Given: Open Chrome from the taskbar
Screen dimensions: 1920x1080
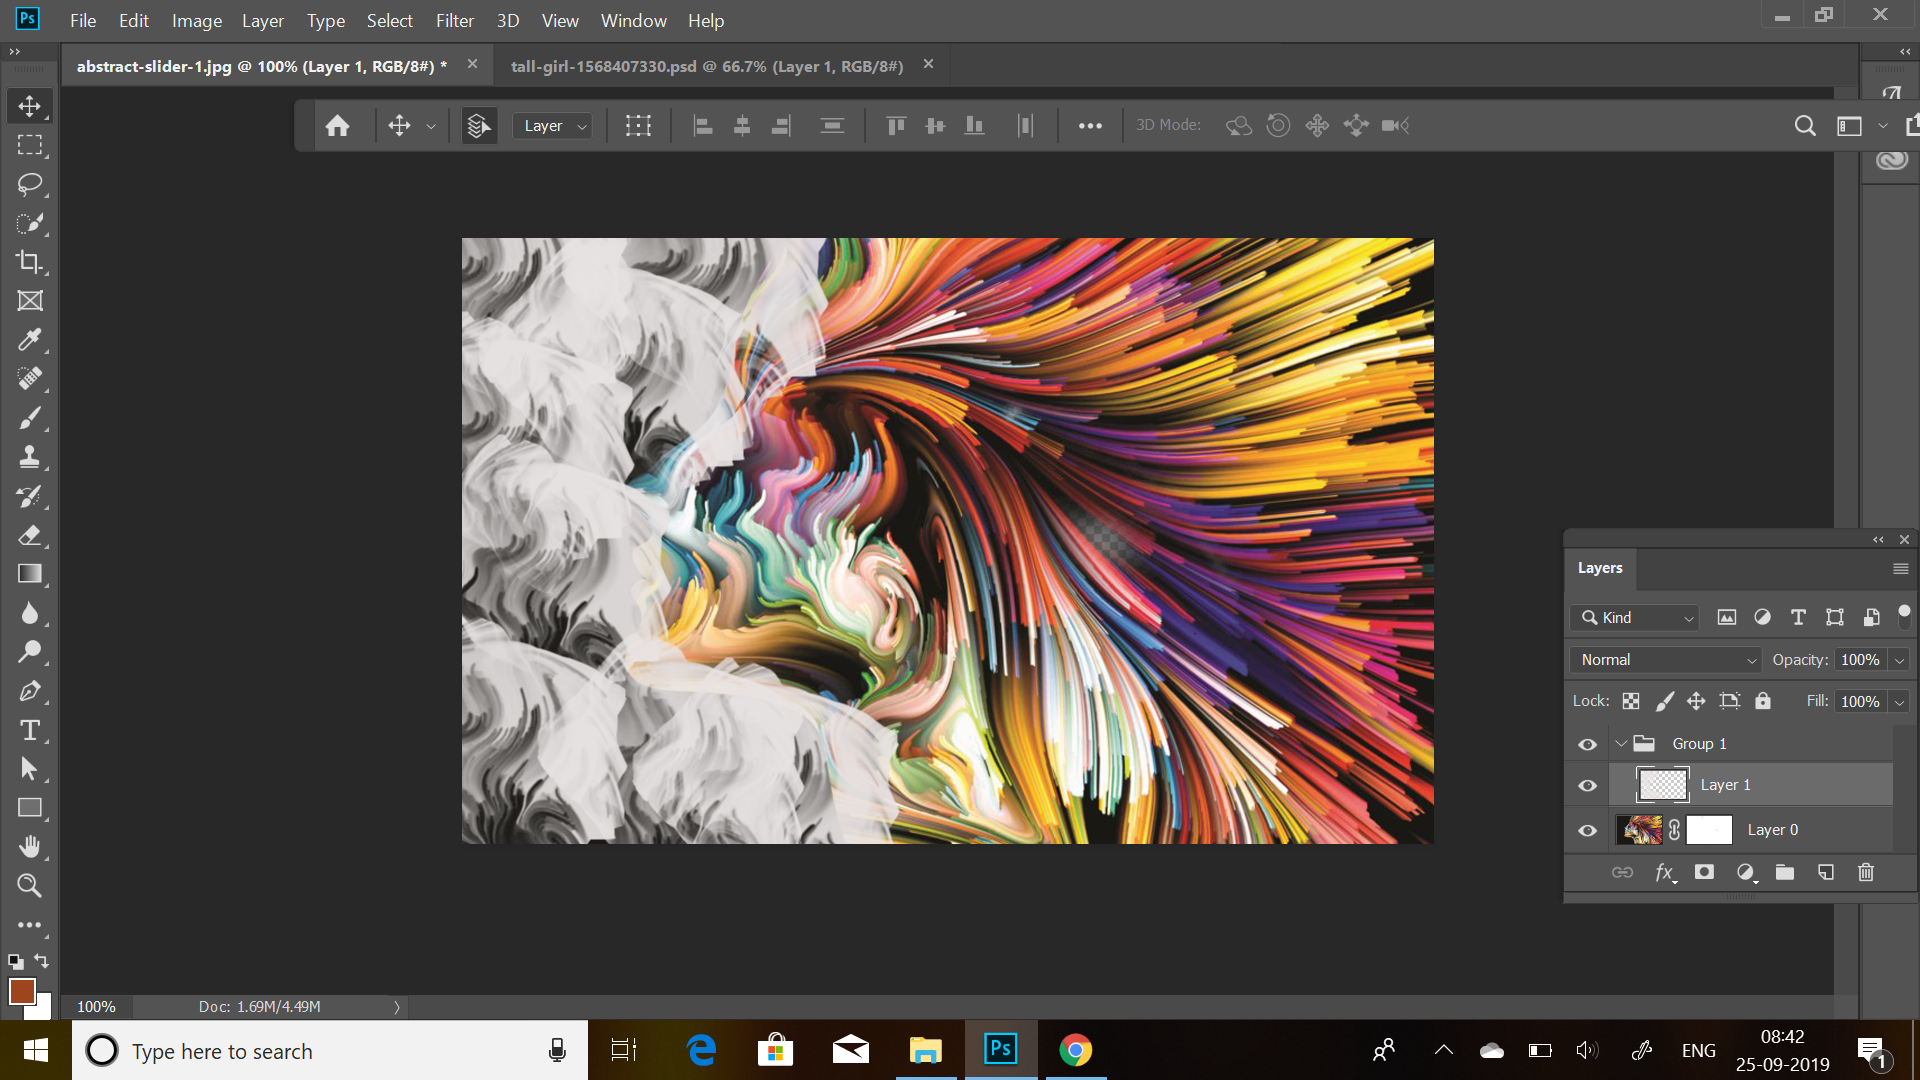Looking at the screenshot, I should (x=1075, y=1050).
